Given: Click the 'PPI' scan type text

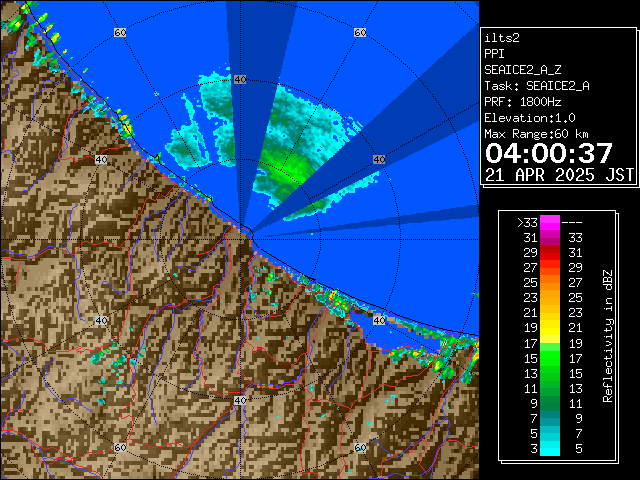Looking at the screenshot, I should point(494,54).
